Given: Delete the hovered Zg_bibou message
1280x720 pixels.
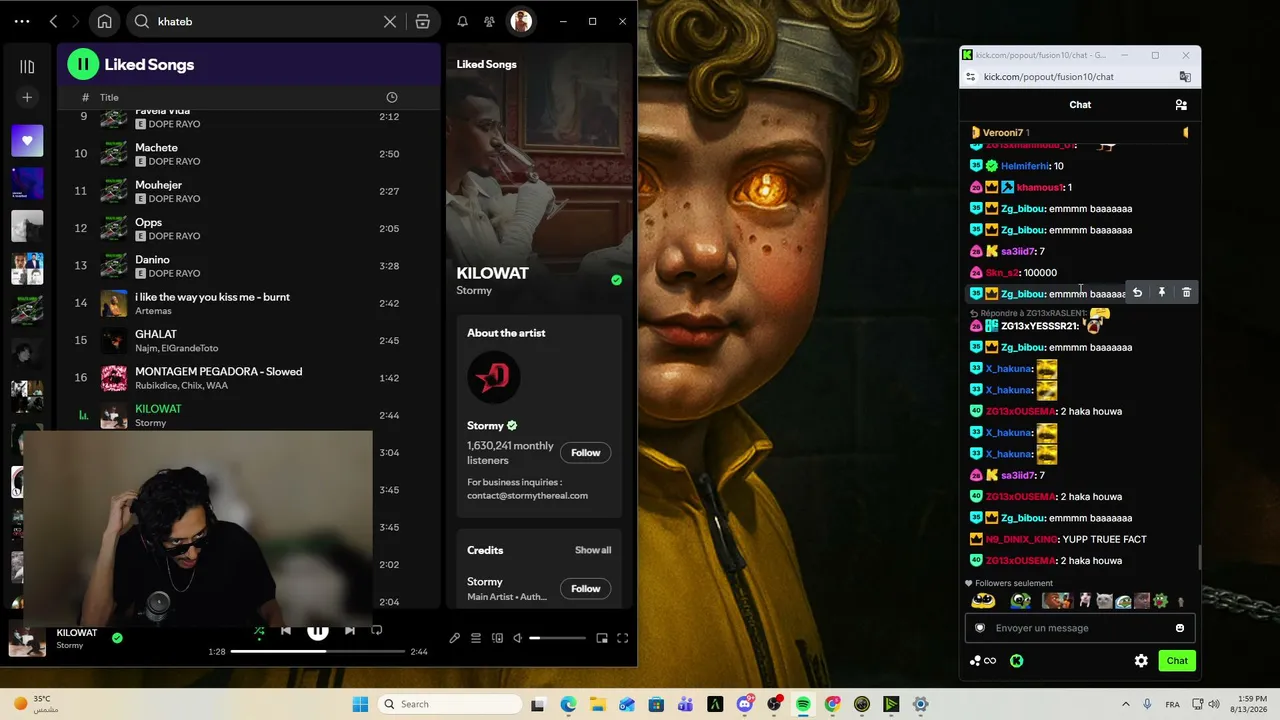Looking at the screenshot, I should (1186, 293).
